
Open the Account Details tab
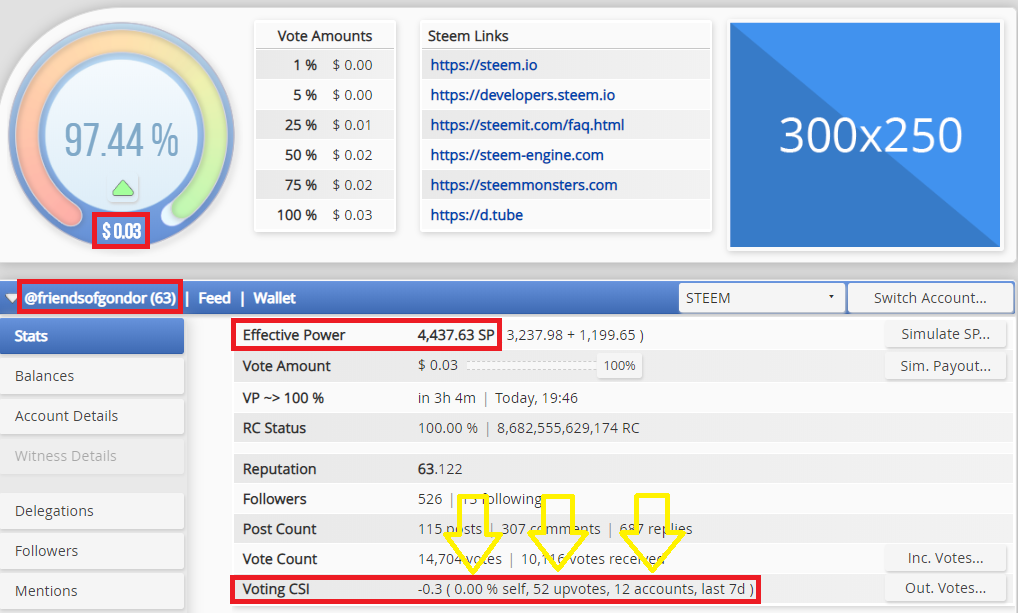tap(92, 416)
